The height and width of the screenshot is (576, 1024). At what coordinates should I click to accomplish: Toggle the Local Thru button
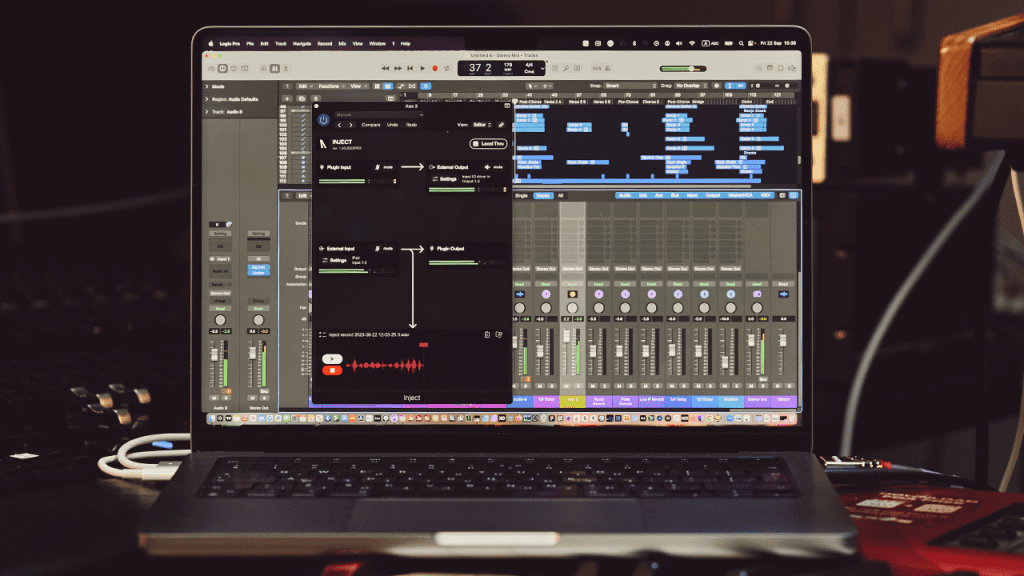(x=488, y=144)
